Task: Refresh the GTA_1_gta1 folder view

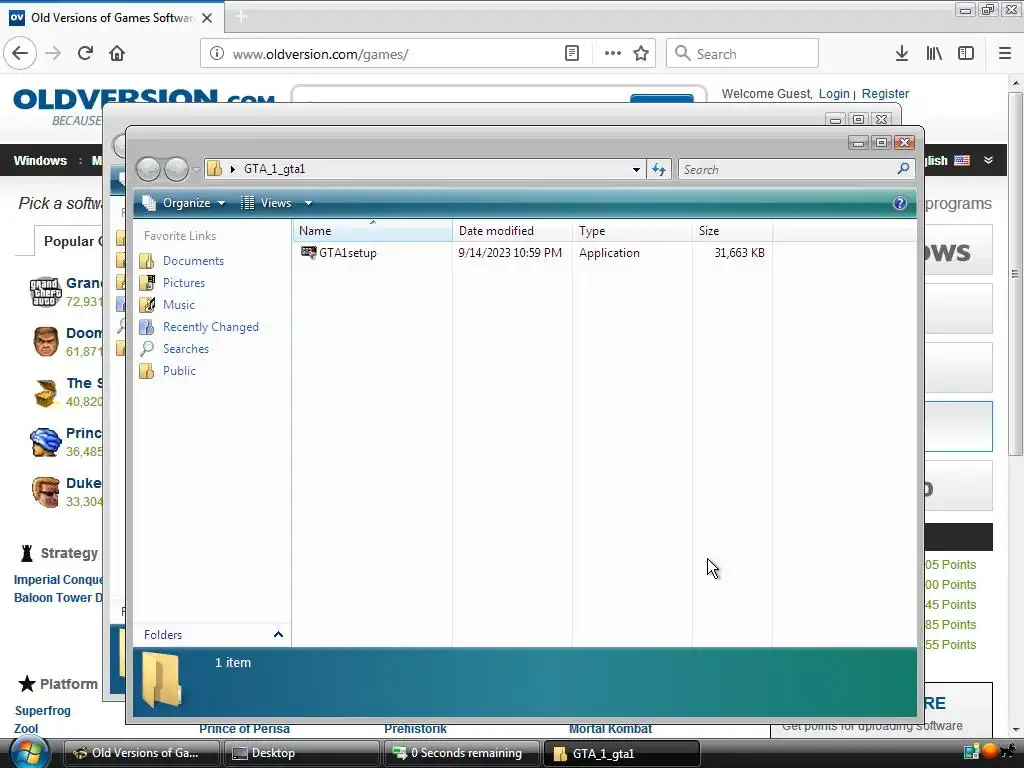Action: coord(659,170)
